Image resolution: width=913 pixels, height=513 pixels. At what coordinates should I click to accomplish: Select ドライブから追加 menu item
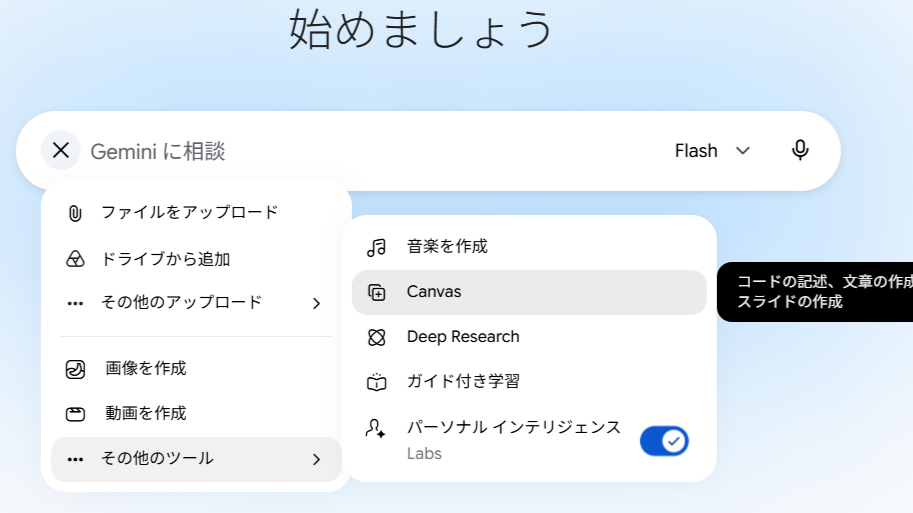(x=196, y=259)
